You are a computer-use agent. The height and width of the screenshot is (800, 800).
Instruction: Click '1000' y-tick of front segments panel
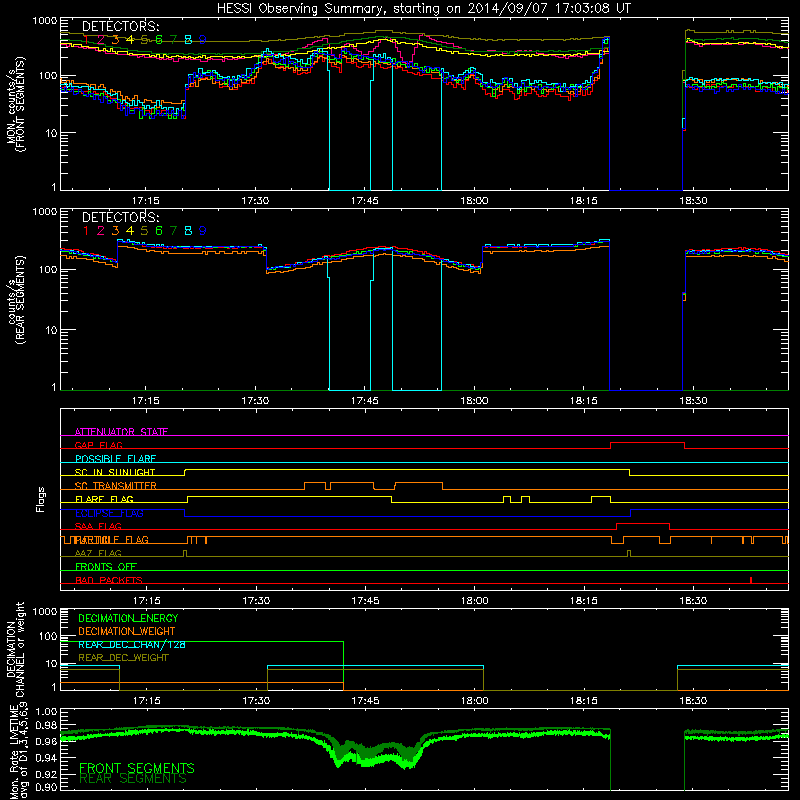(x=45, y=21)
